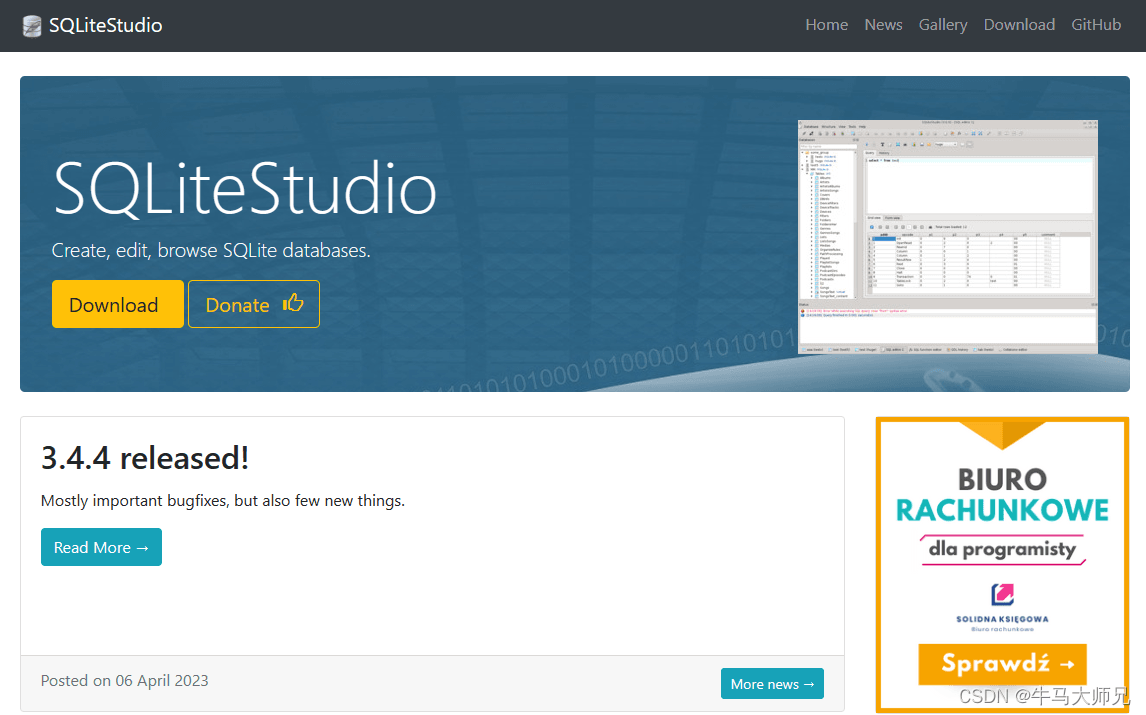This screenshot has height=715, width=1146.
Task: Click the Solidna Księgowa logo in the ad
Action: (x=1002, y=596)
